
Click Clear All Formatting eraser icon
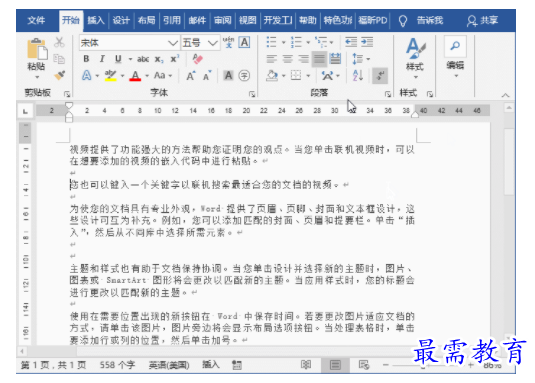pos(197,59)
